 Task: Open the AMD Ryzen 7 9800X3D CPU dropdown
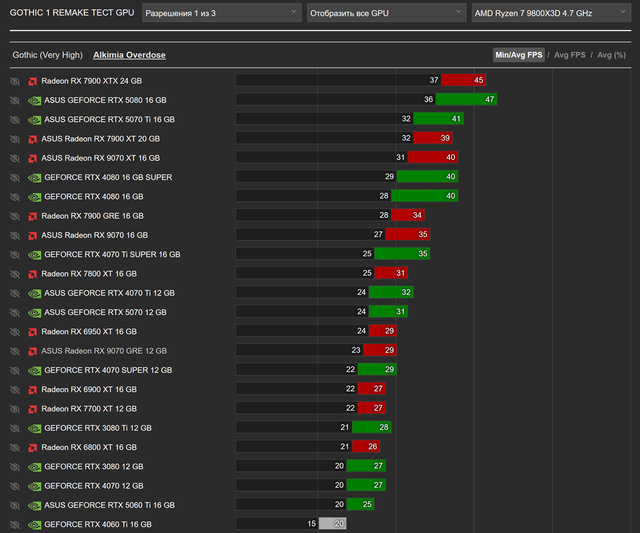(551, 13)
